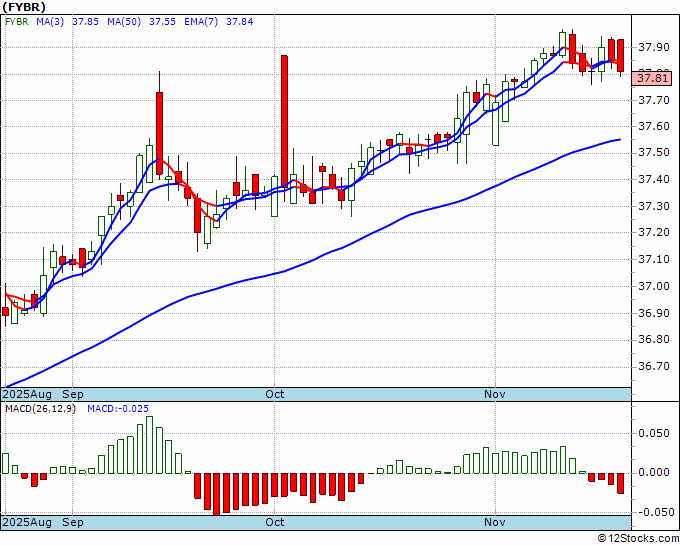Click the Nov label on MACD panel axis
Screen dimensions: 680x546
495,522
